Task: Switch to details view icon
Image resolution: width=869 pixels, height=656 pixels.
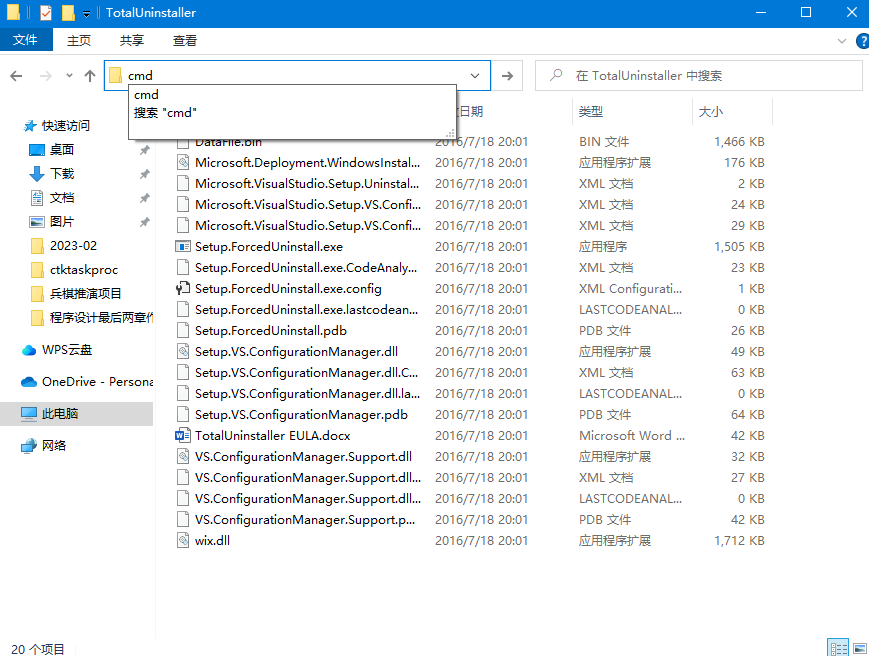Action: point(838,648)
